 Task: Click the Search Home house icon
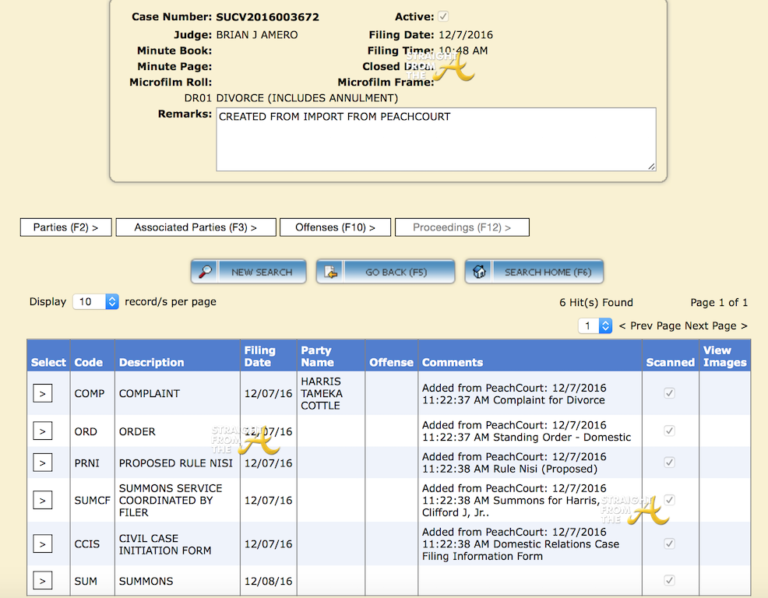click(x=480, y=271)
